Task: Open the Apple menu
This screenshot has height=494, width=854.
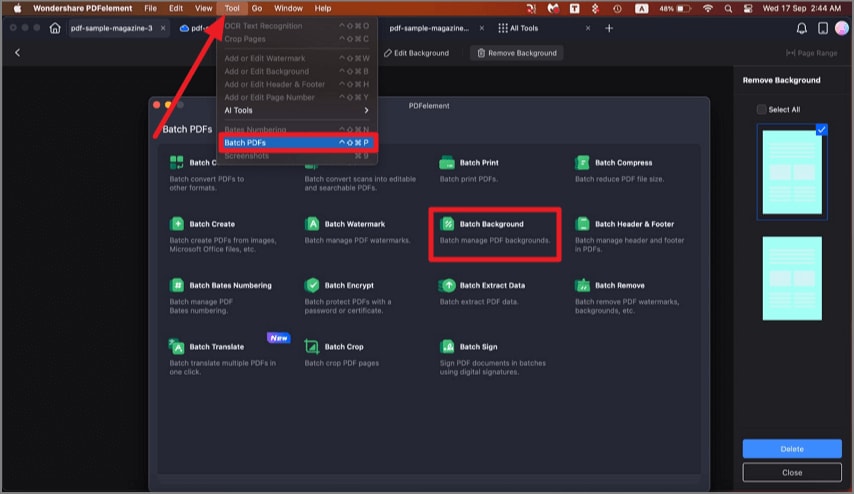Action: 17,8
